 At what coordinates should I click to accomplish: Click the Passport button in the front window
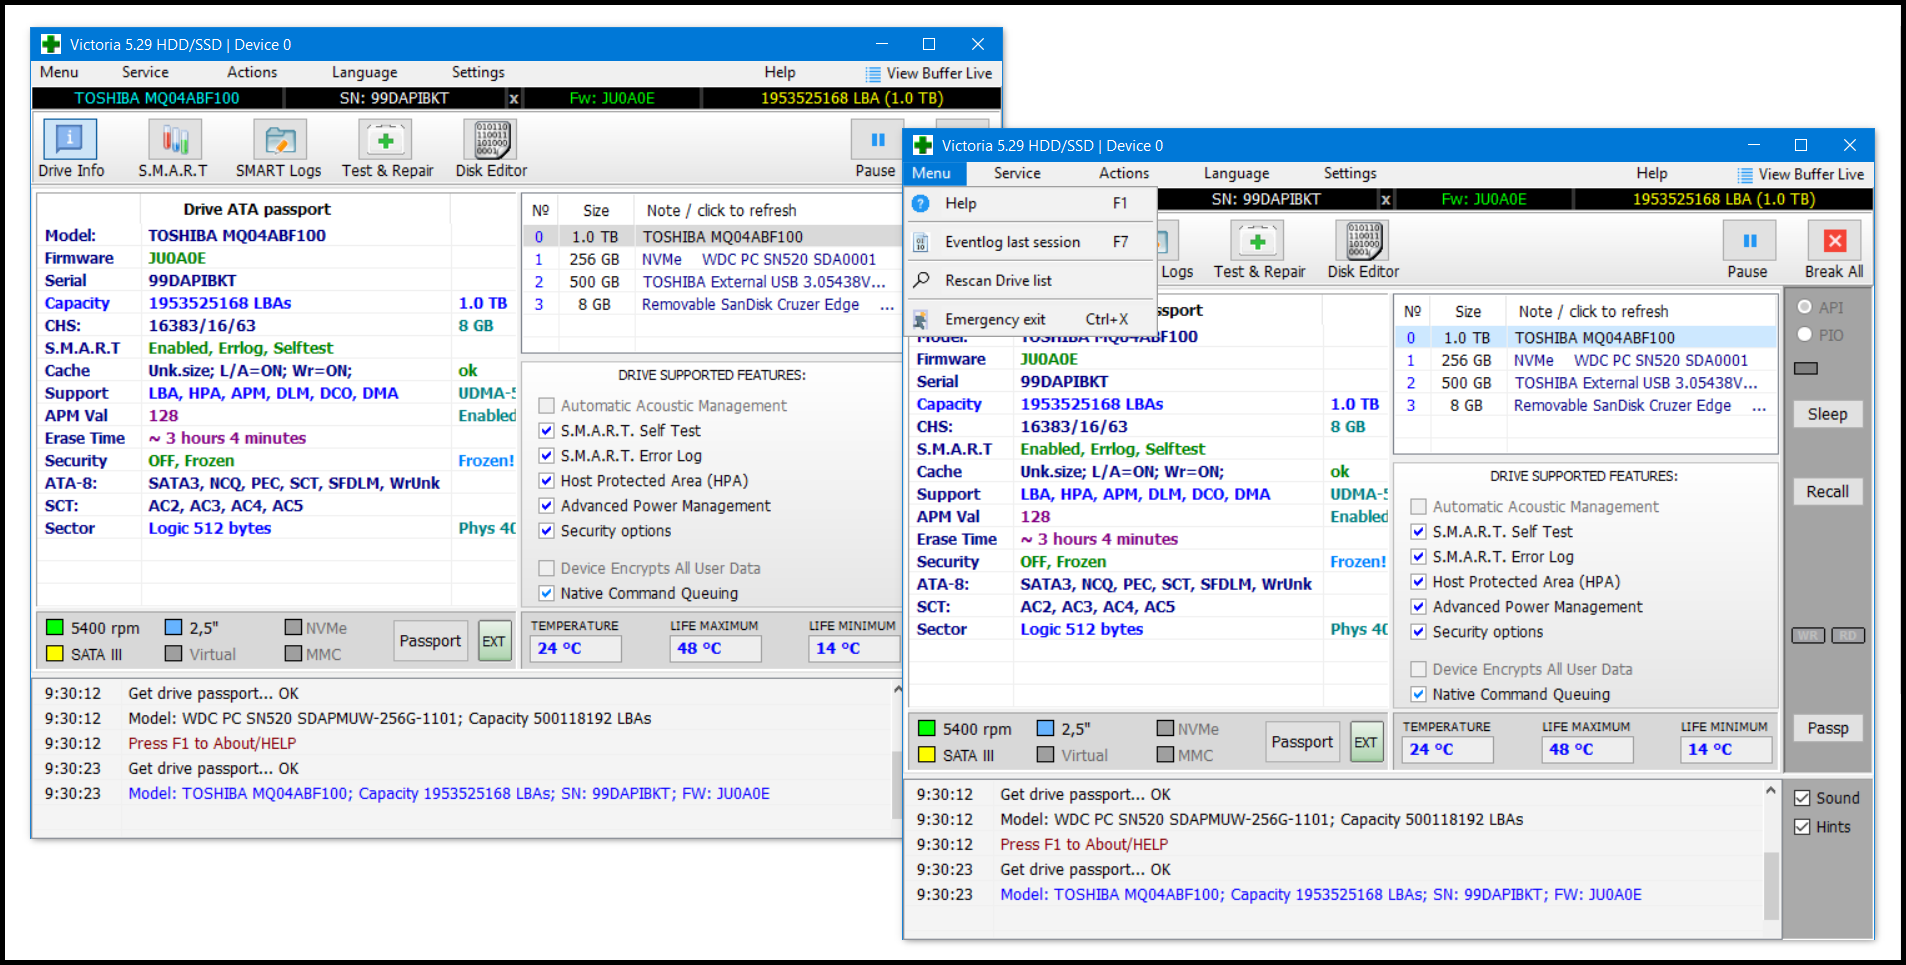click(1302, 742)
